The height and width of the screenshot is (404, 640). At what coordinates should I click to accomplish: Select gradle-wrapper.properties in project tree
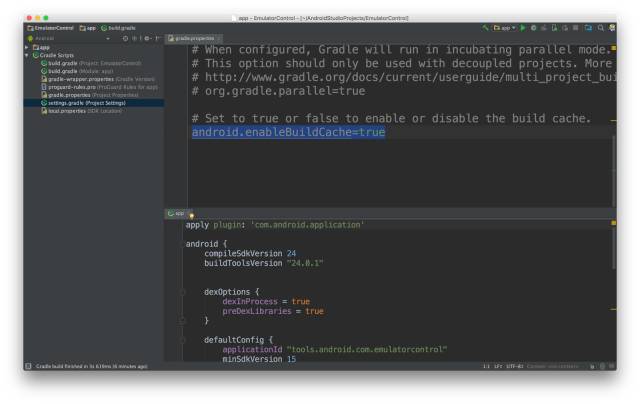(x=98, y=79)
